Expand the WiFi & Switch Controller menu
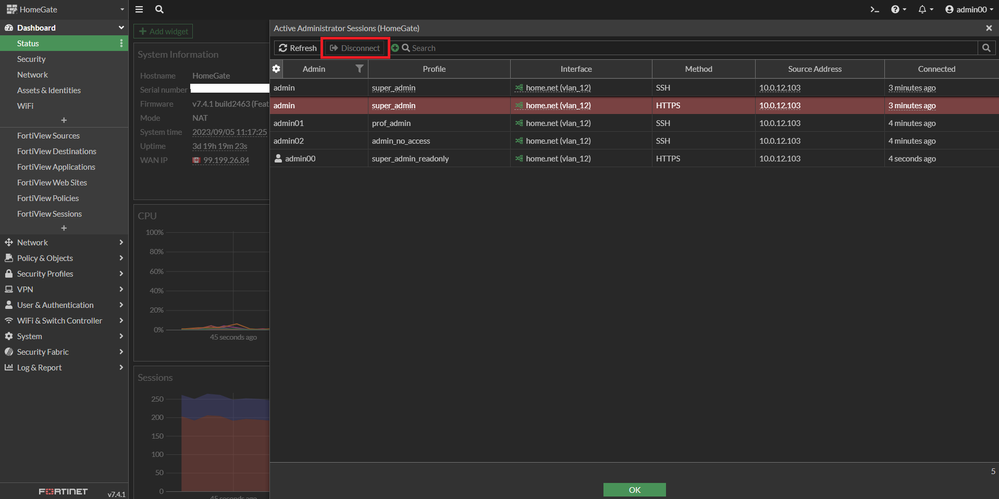 point(64,321)
